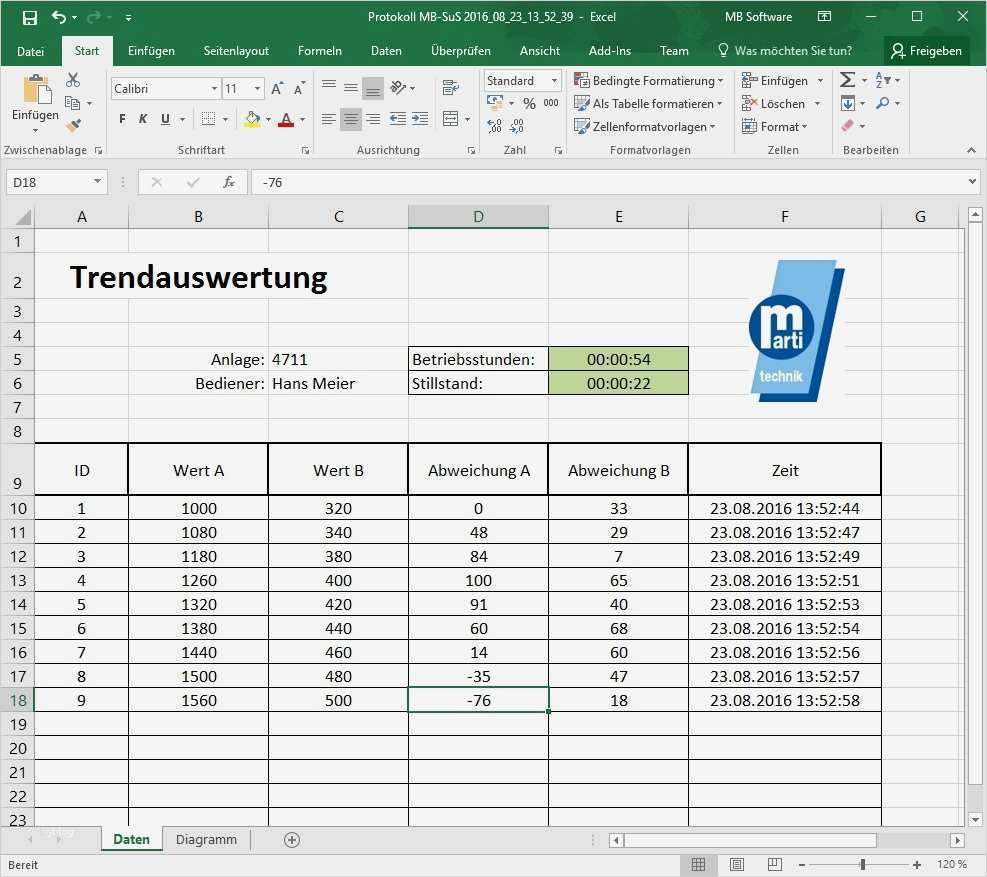Open the Standard number format dropdown

pos(522,80)
